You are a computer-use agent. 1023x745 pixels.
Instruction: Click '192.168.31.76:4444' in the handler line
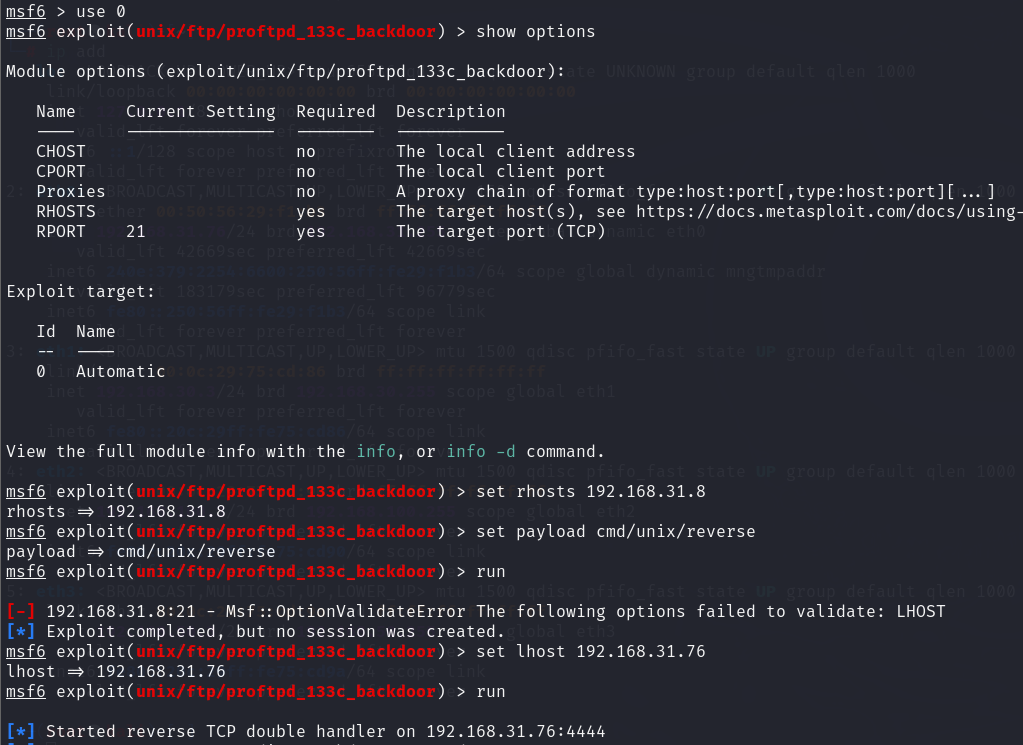[x=515, y=732]
